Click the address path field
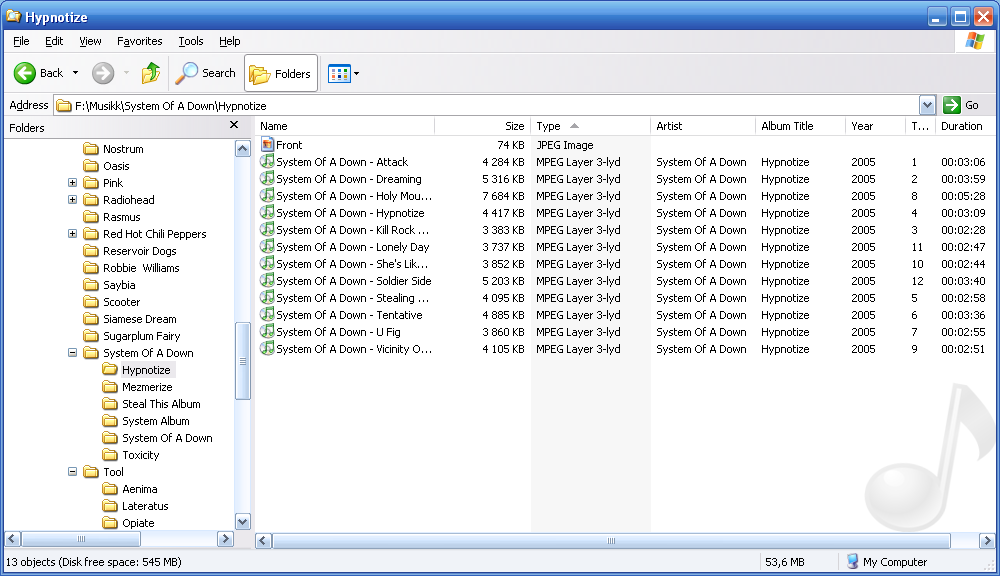The width and height of the screenshot is (1000, 576). click(x=487, y=105)
